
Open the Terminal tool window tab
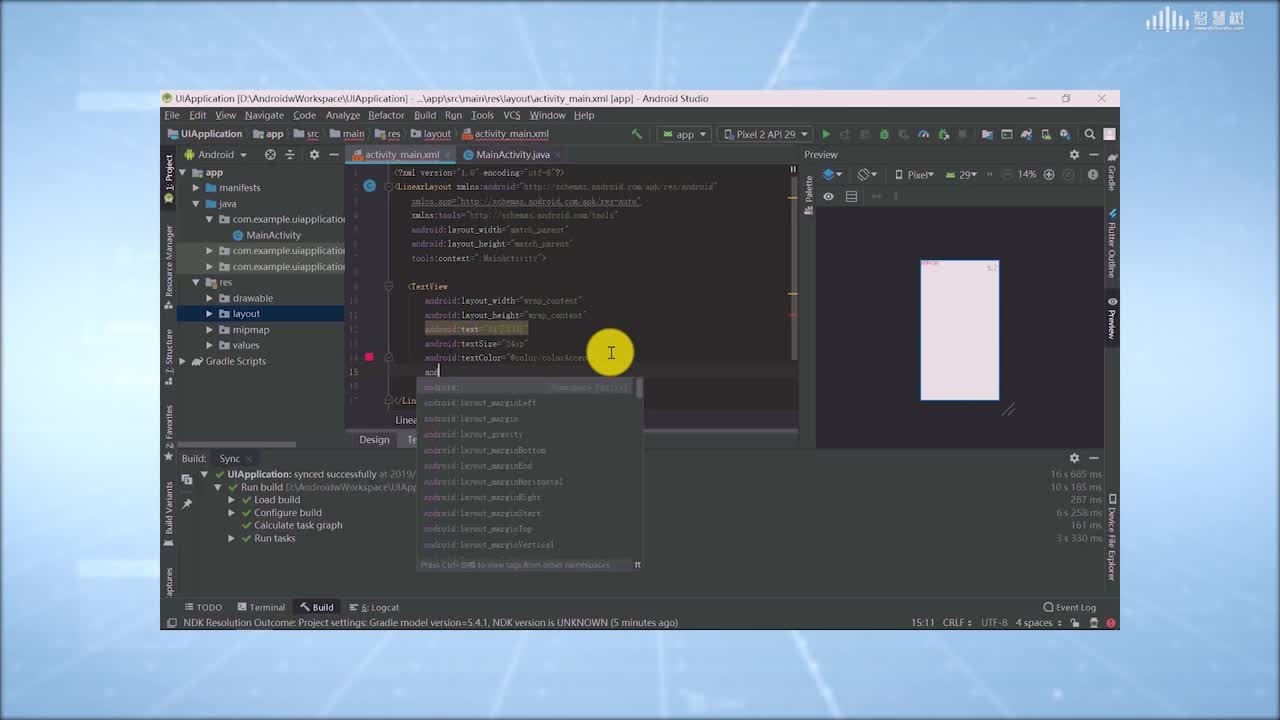point(260,607)
